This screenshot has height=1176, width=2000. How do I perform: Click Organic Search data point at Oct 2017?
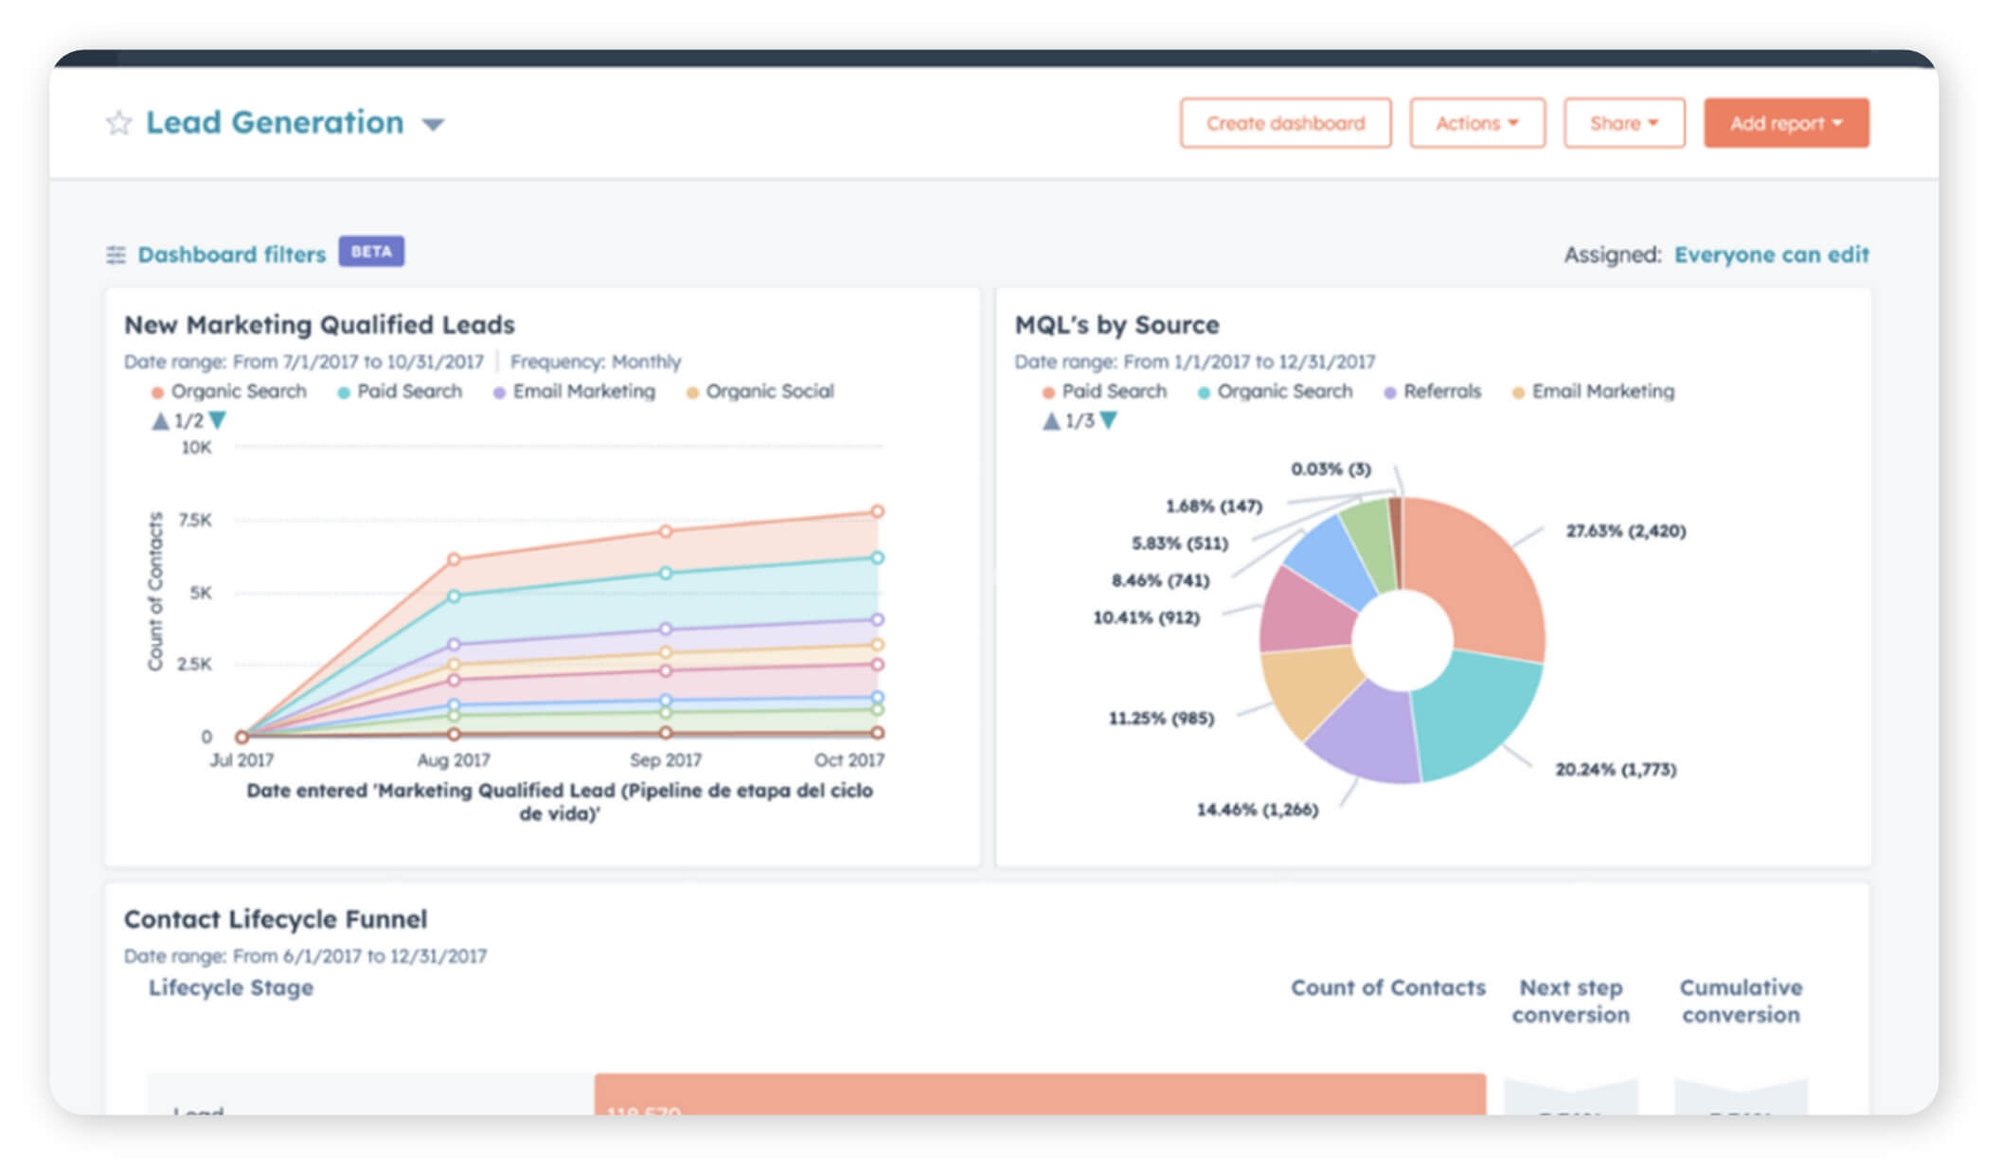click(x=877, y=511)
